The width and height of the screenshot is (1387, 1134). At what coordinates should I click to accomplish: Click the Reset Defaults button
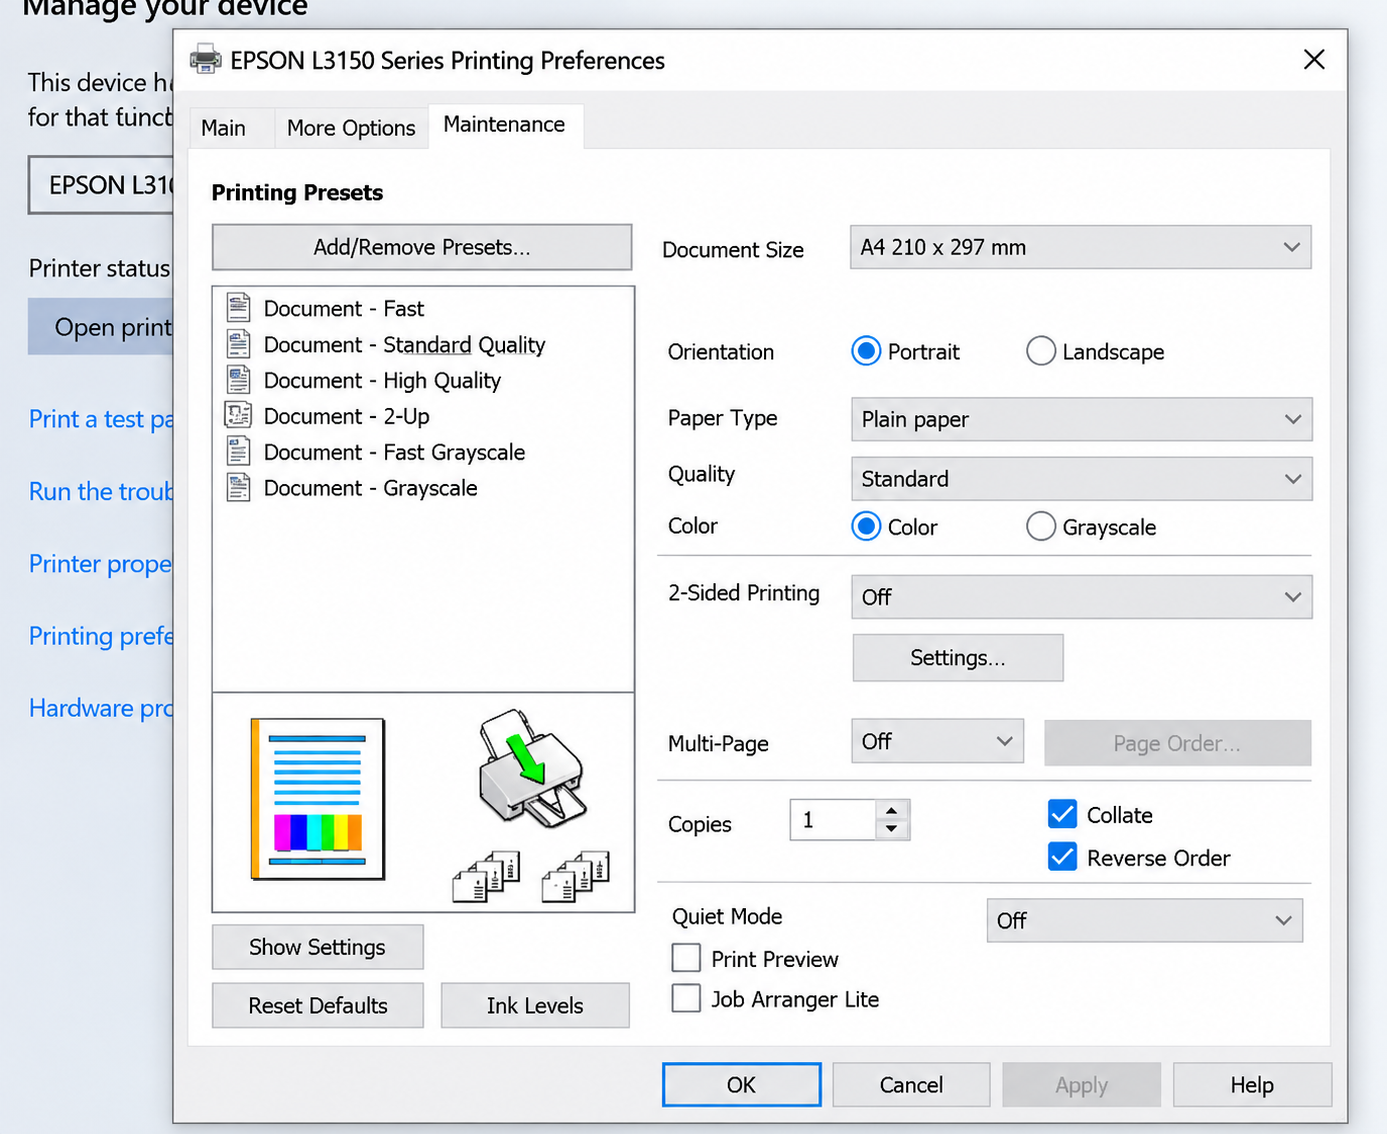317,1006
